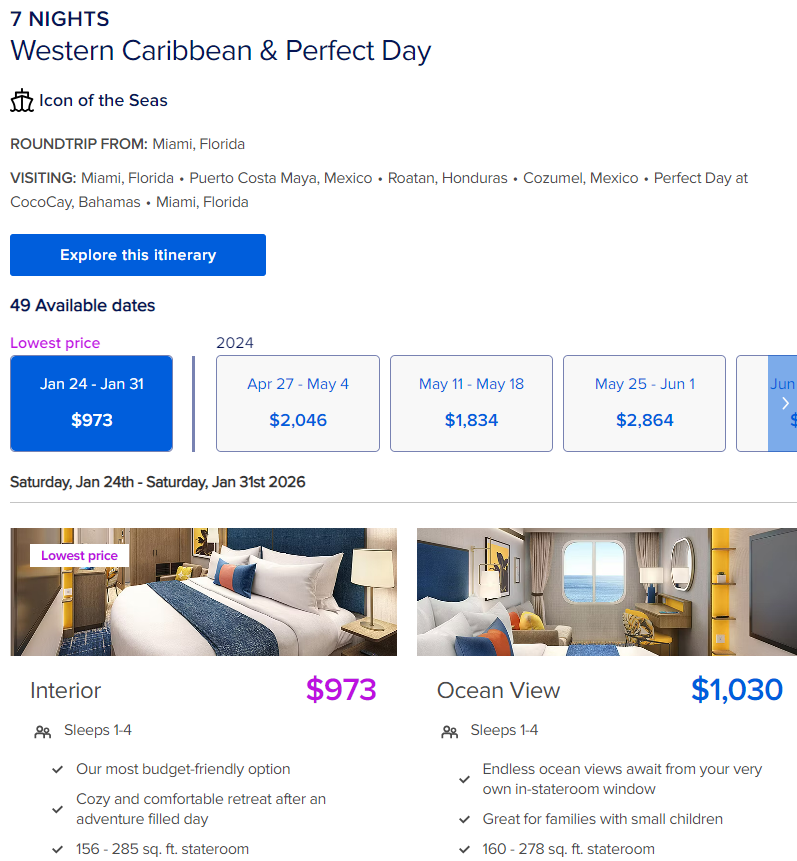Choose the May 11 - May 18 sailing
The width and height of the screenshot is (797, 861).
click(x=471, y=404)
